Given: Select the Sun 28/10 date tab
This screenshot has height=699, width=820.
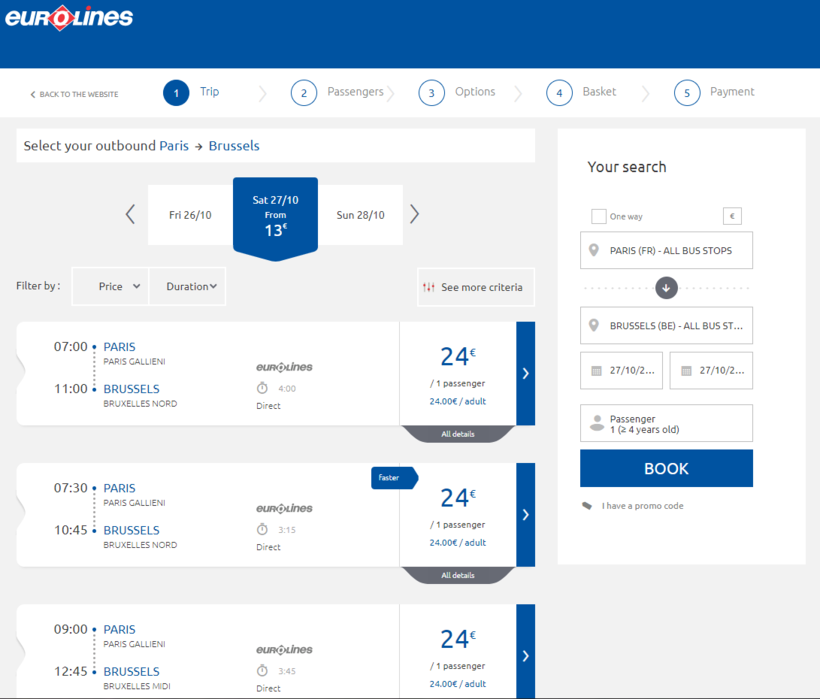Looking at the screenshot, I should tap(360, 215).
